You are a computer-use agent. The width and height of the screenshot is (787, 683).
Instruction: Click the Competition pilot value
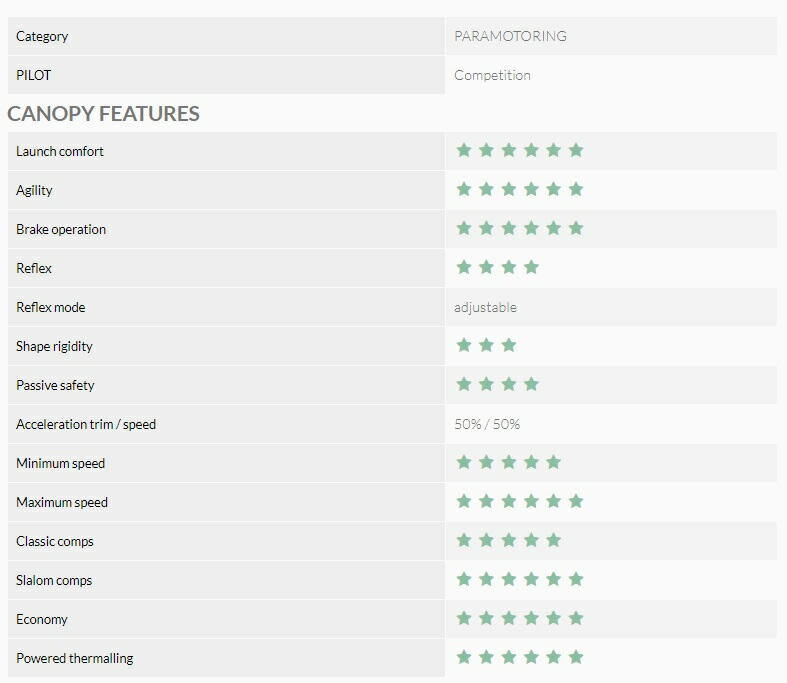pyautogui.click(x=492, y=75)
